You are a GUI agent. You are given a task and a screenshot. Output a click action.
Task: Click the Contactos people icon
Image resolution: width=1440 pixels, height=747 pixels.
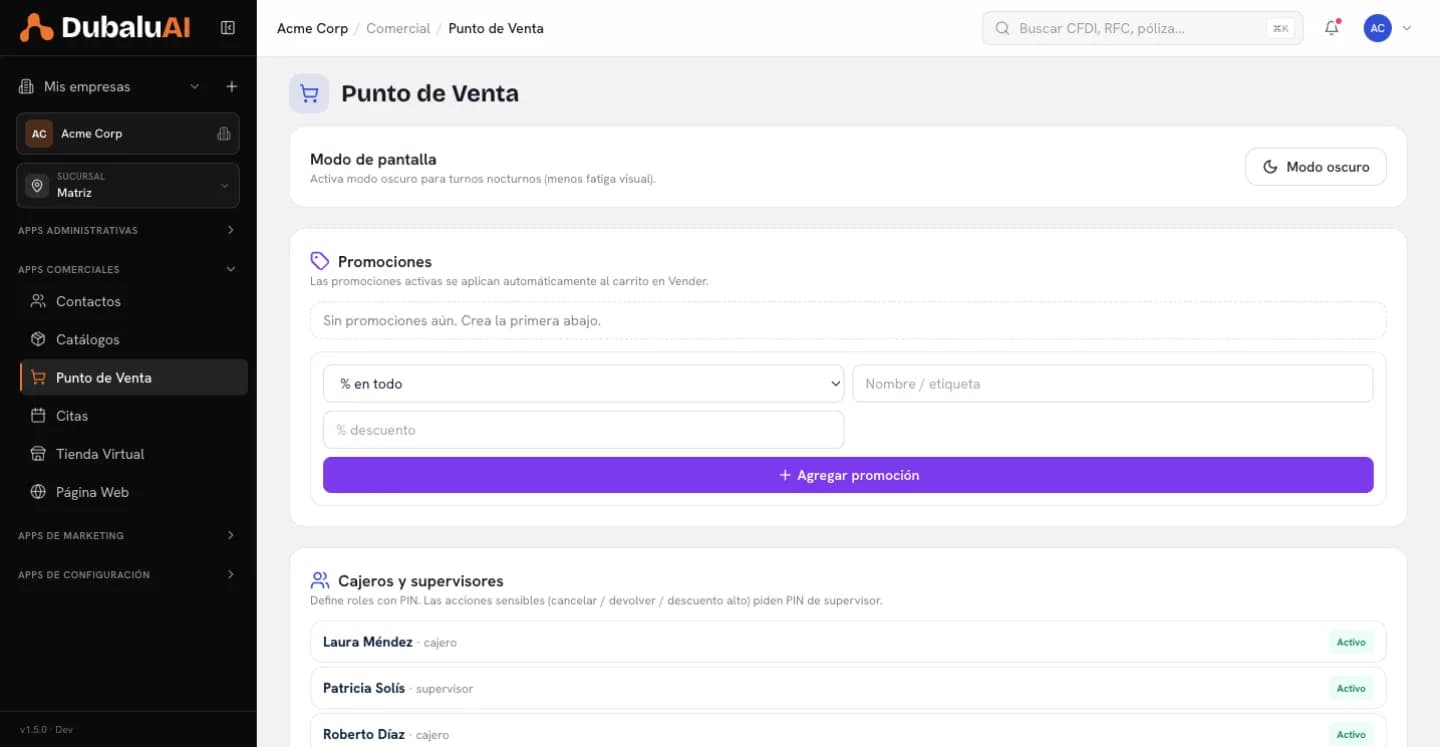click(x=38, y=301)
